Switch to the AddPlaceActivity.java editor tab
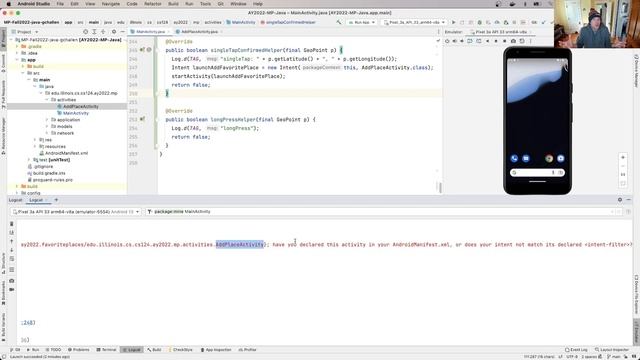Screen dimensions: 640x360 click(x=199, y=32)
